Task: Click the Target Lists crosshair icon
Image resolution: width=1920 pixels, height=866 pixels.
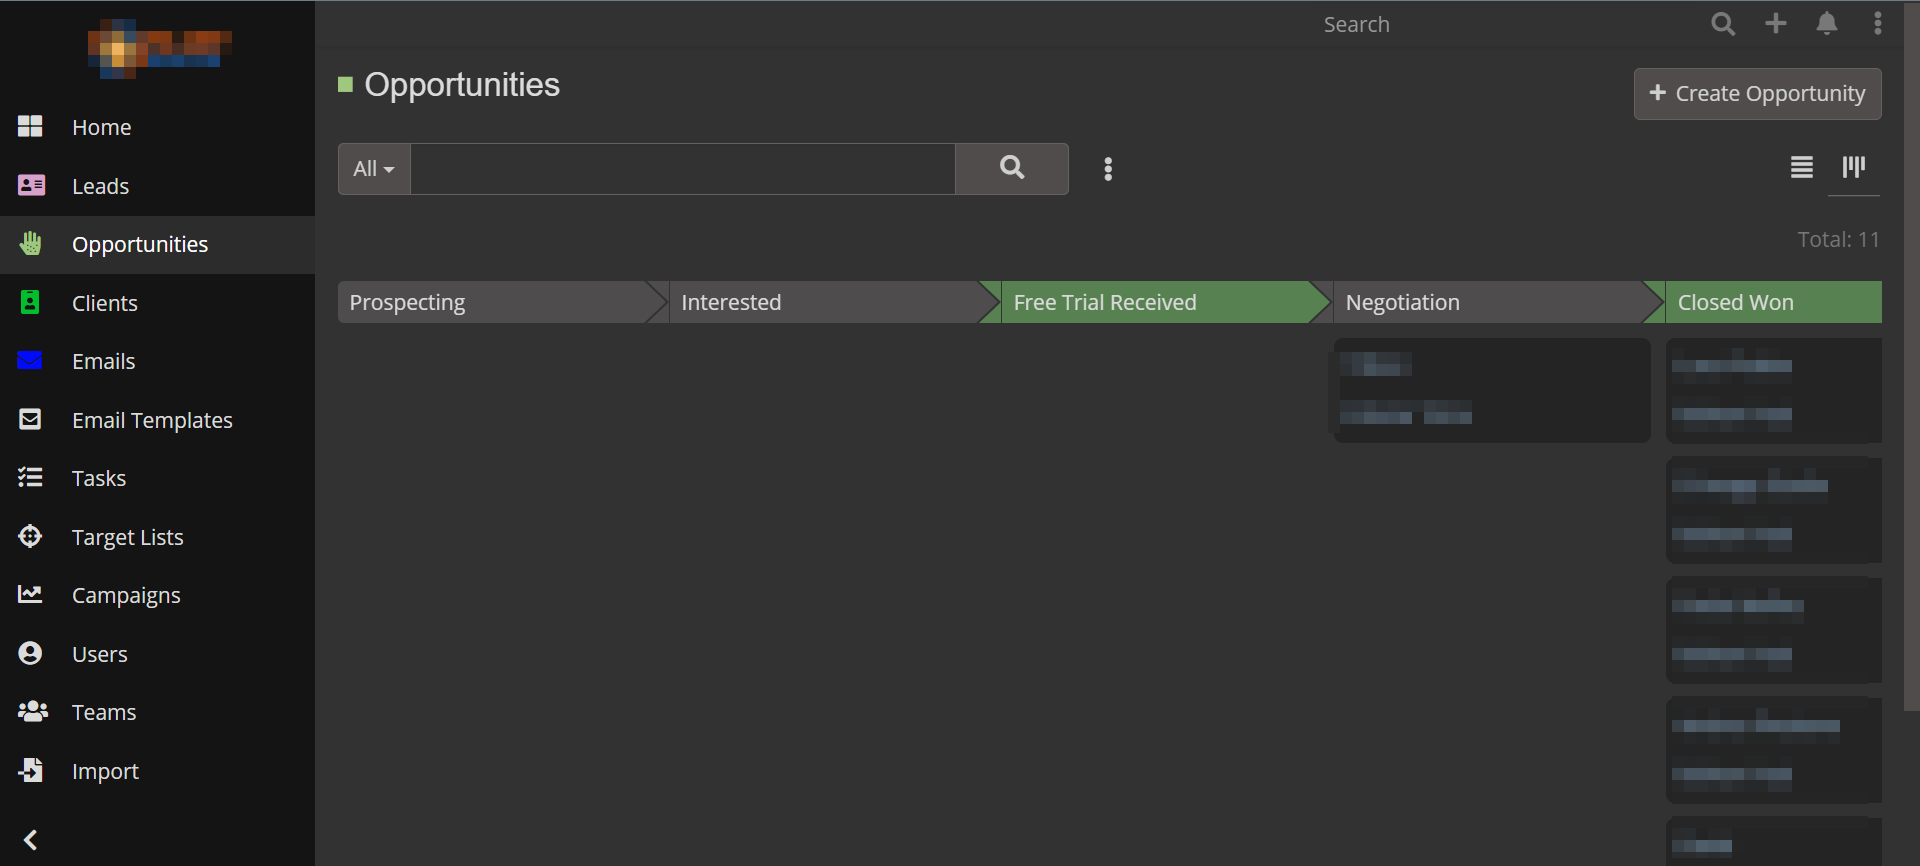Action: pyautogui.click(x=31, y=537)
